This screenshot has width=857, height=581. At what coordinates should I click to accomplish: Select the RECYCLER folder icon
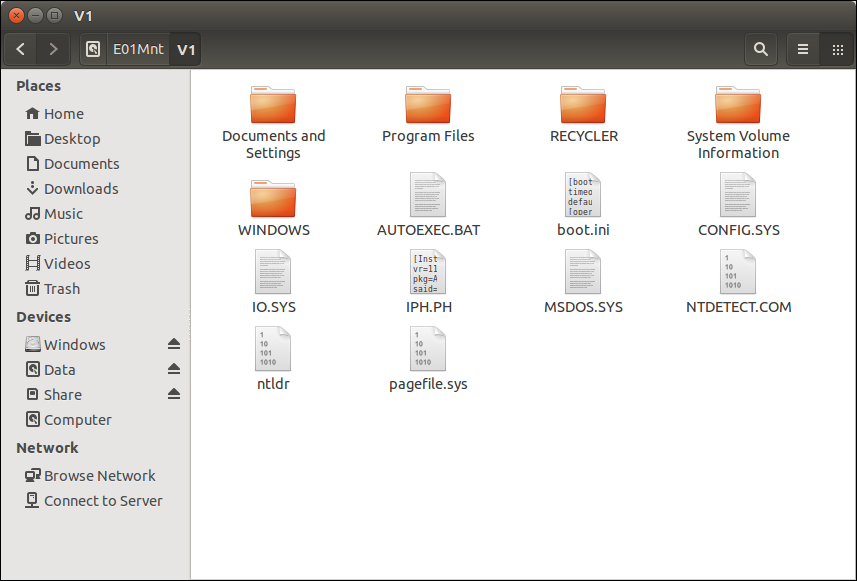point(583,105)
